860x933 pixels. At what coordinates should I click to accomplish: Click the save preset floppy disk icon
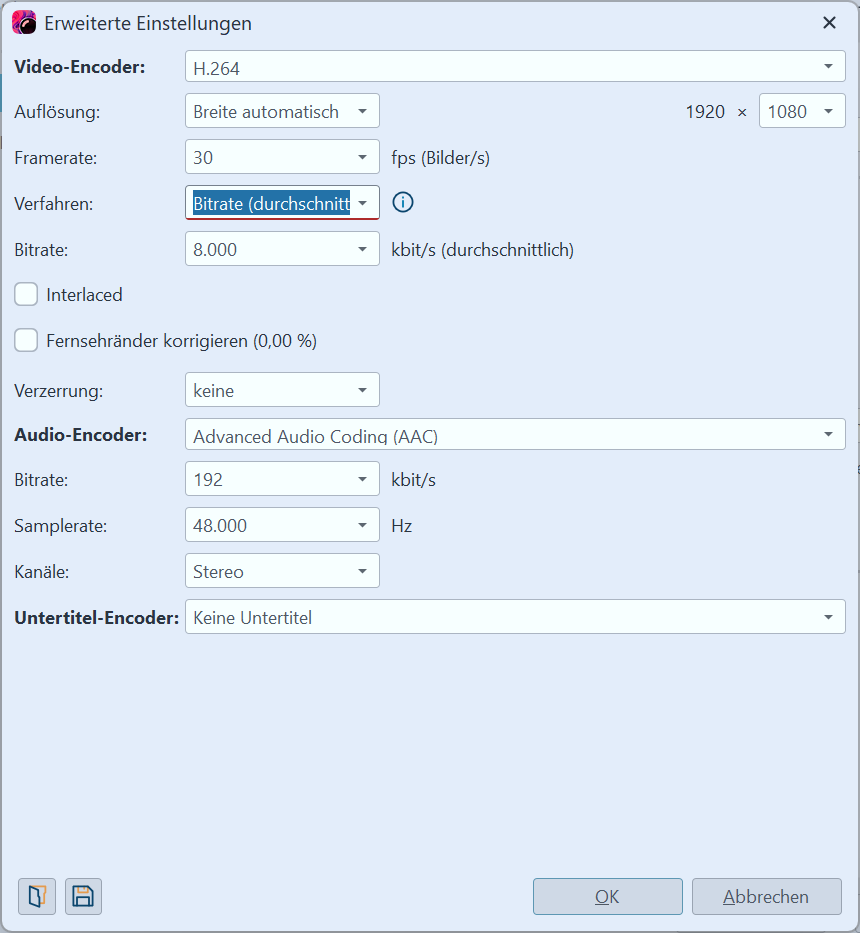tap(83, 897)
